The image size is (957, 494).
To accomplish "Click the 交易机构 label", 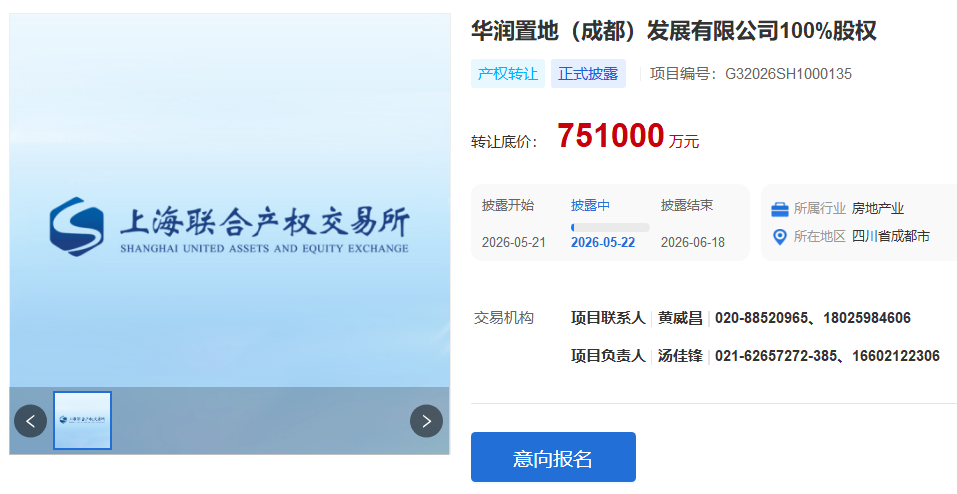I will coord(504,318).
